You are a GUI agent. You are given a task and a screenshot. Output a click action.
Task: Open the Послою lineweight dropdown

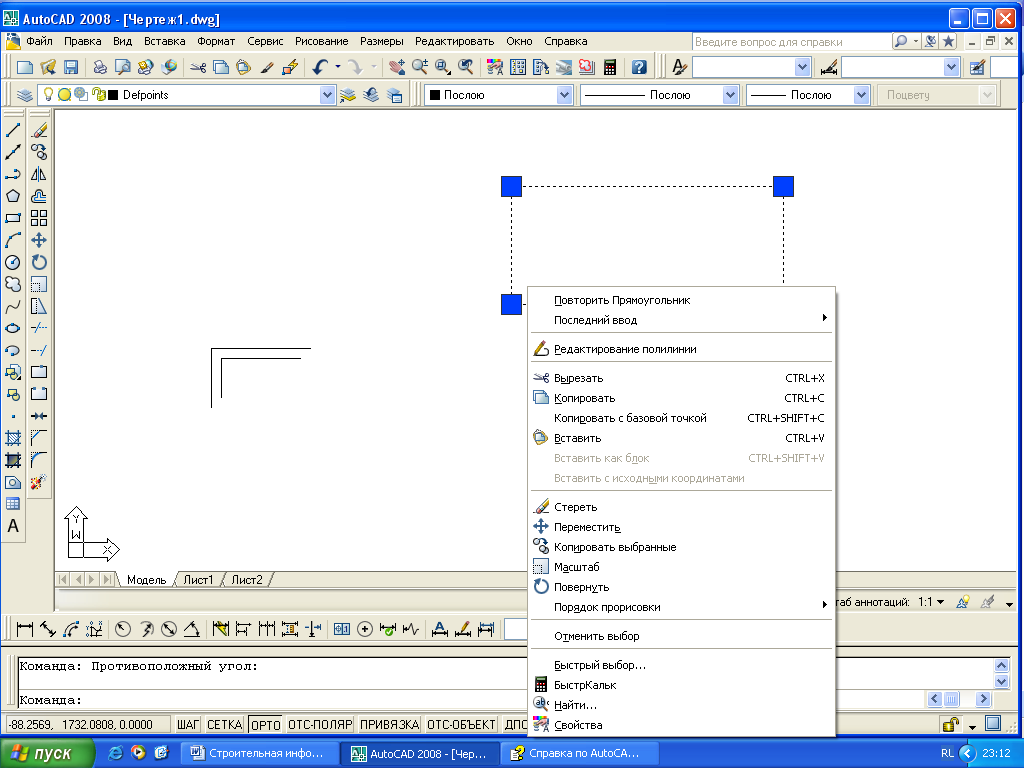click(861, 95)
